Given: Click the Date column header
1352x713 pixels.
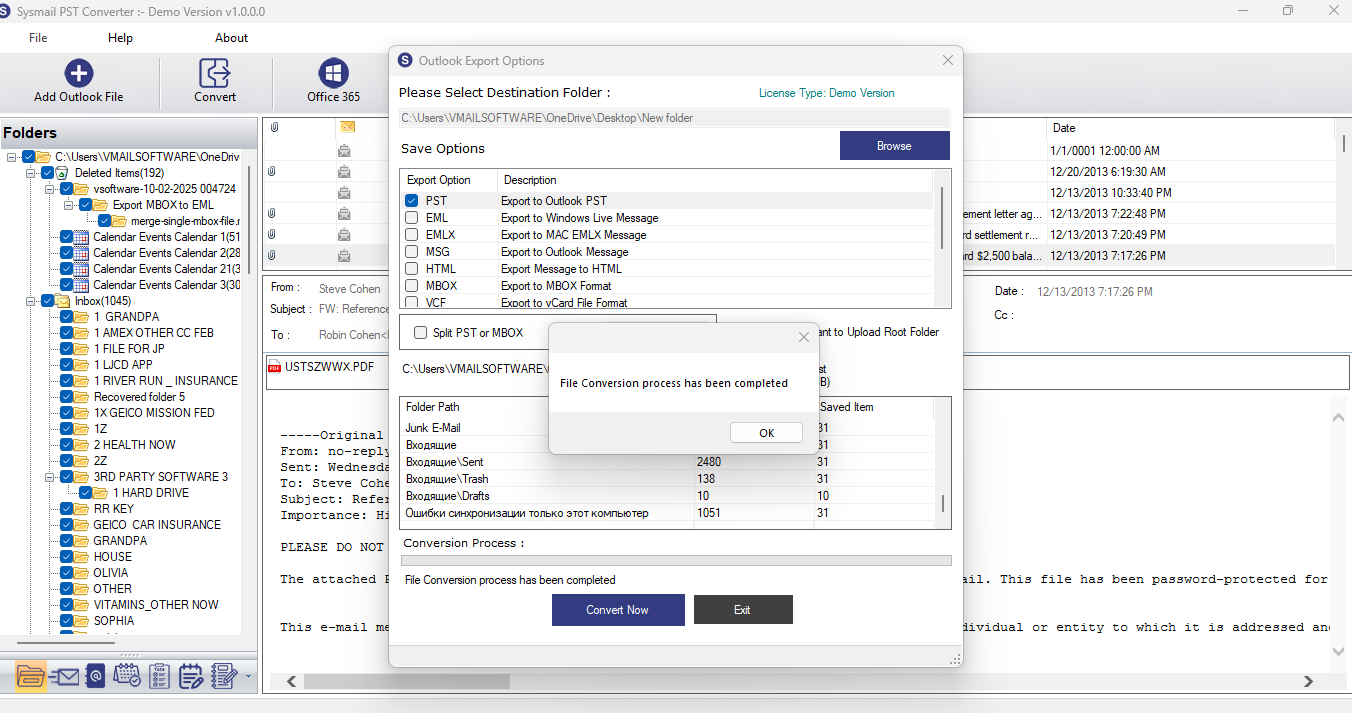Looking at the screenshot, I should pos(1190,128).
